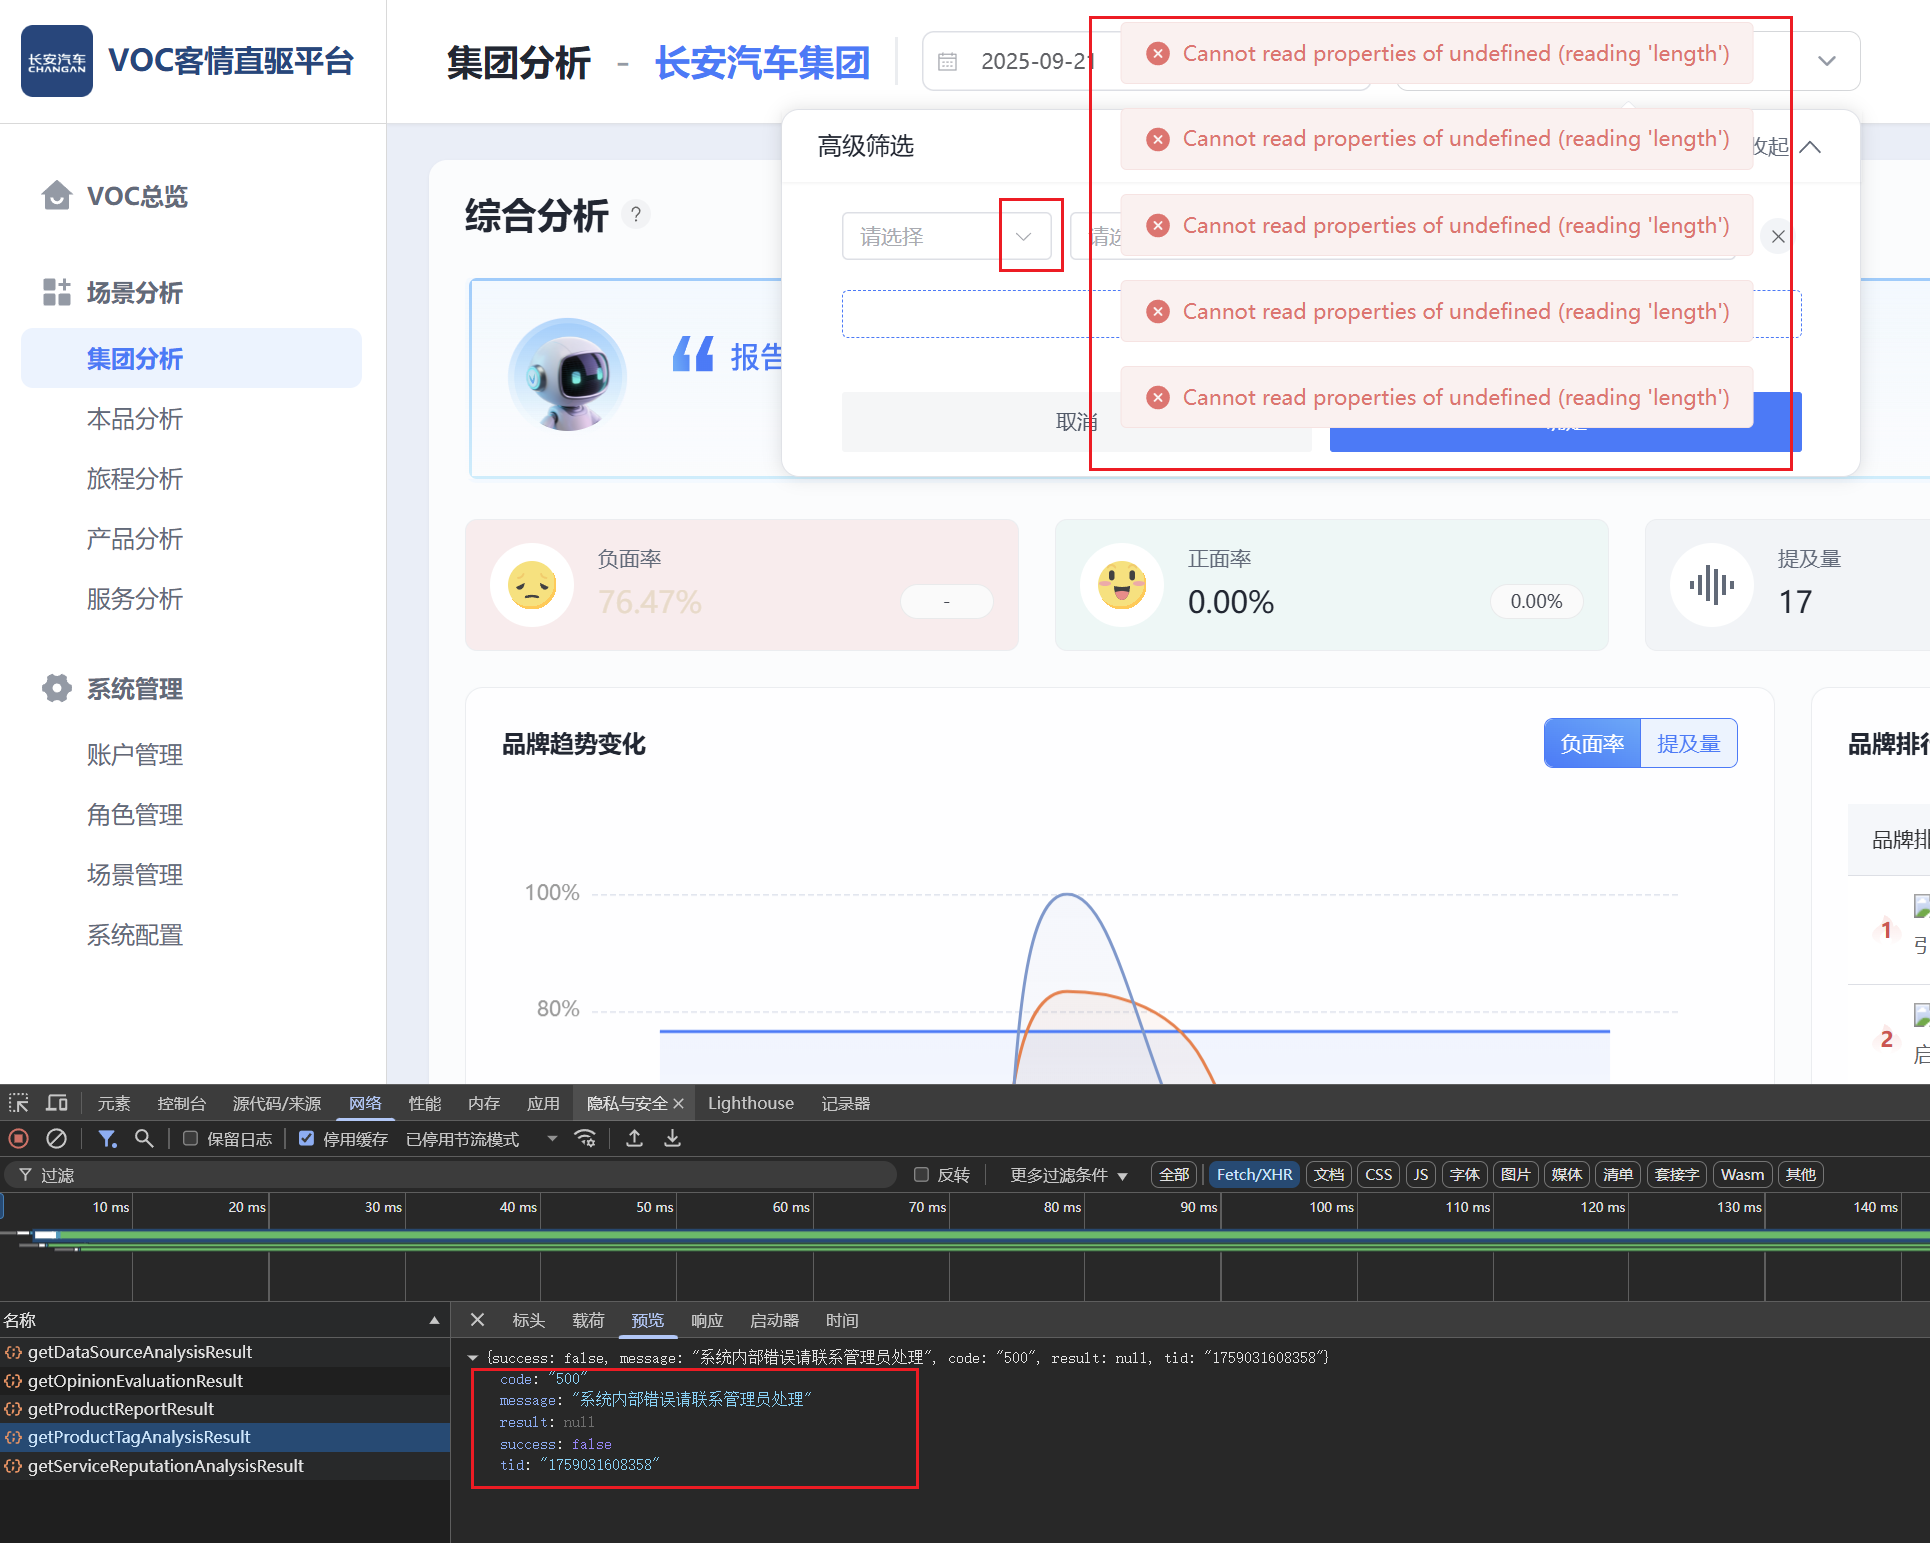Switch to the 响应 tab
The width and height of the screenshot is (1930, 1543).
706,1320
